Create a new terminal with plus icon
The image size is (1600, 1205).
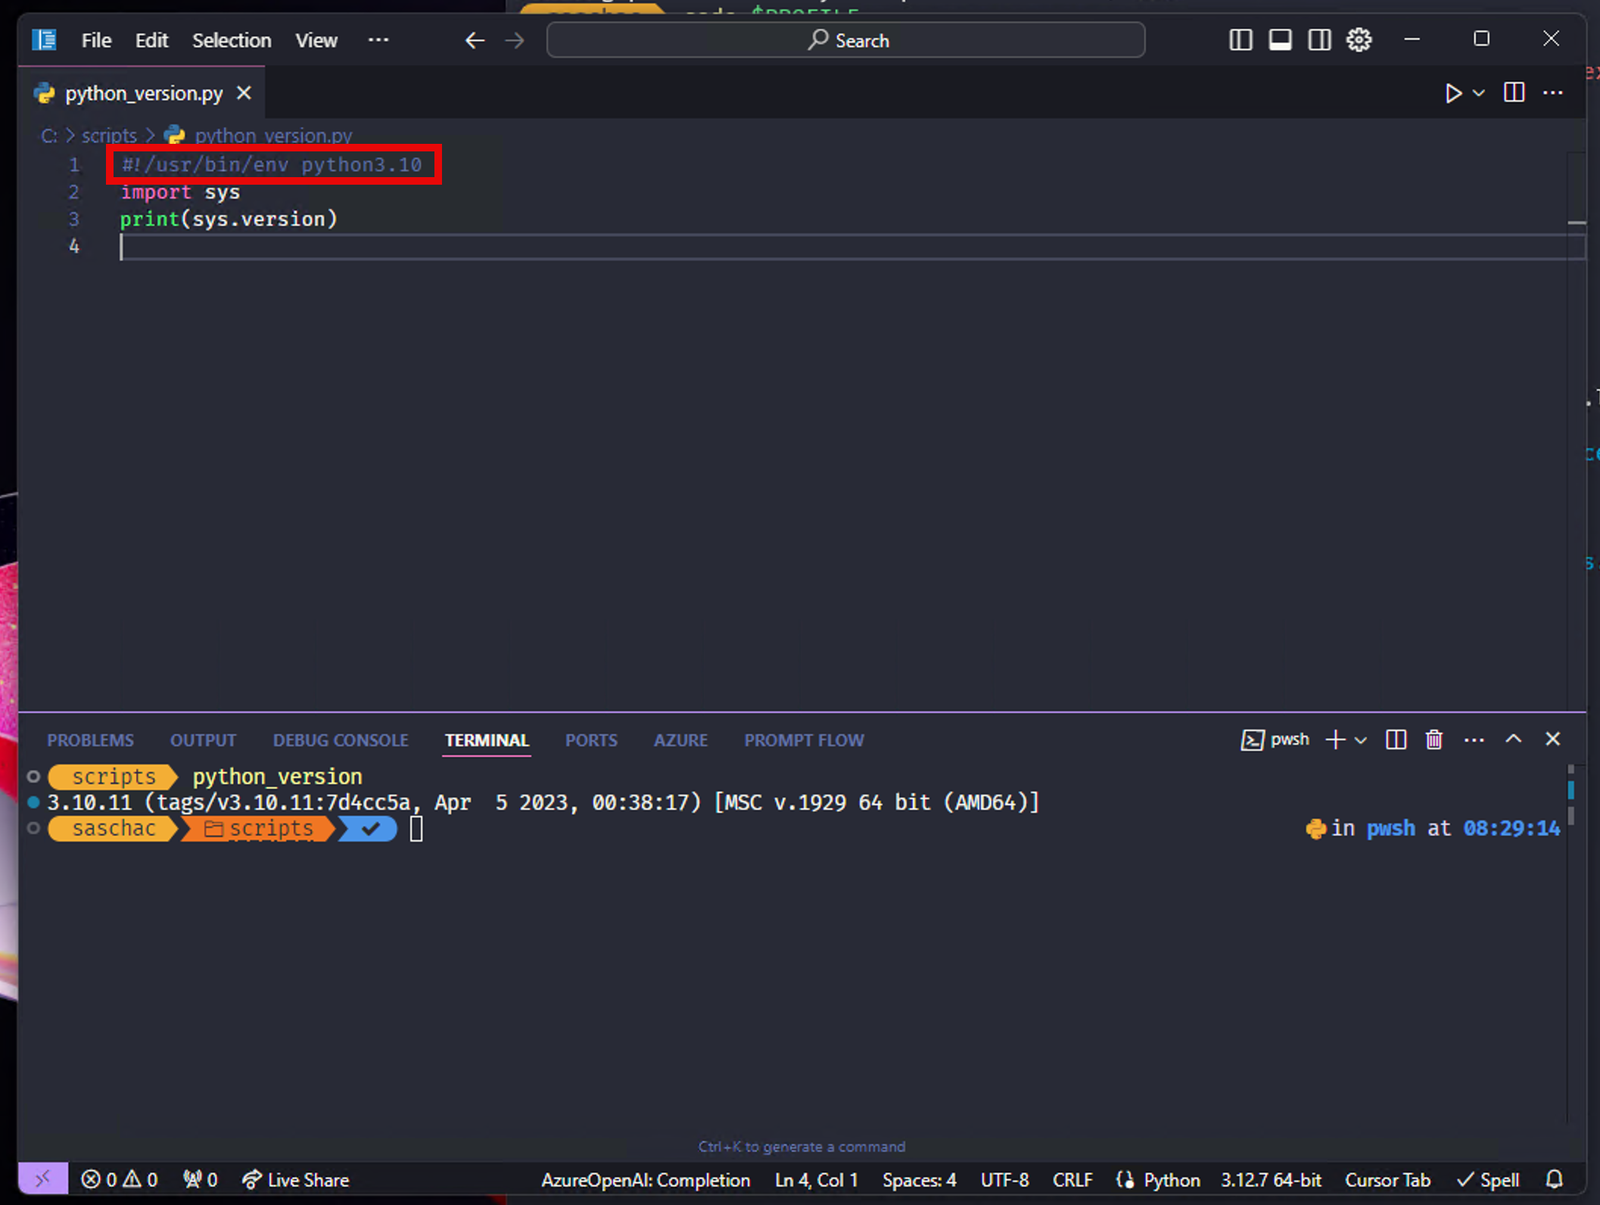[x=1335, y=739]
